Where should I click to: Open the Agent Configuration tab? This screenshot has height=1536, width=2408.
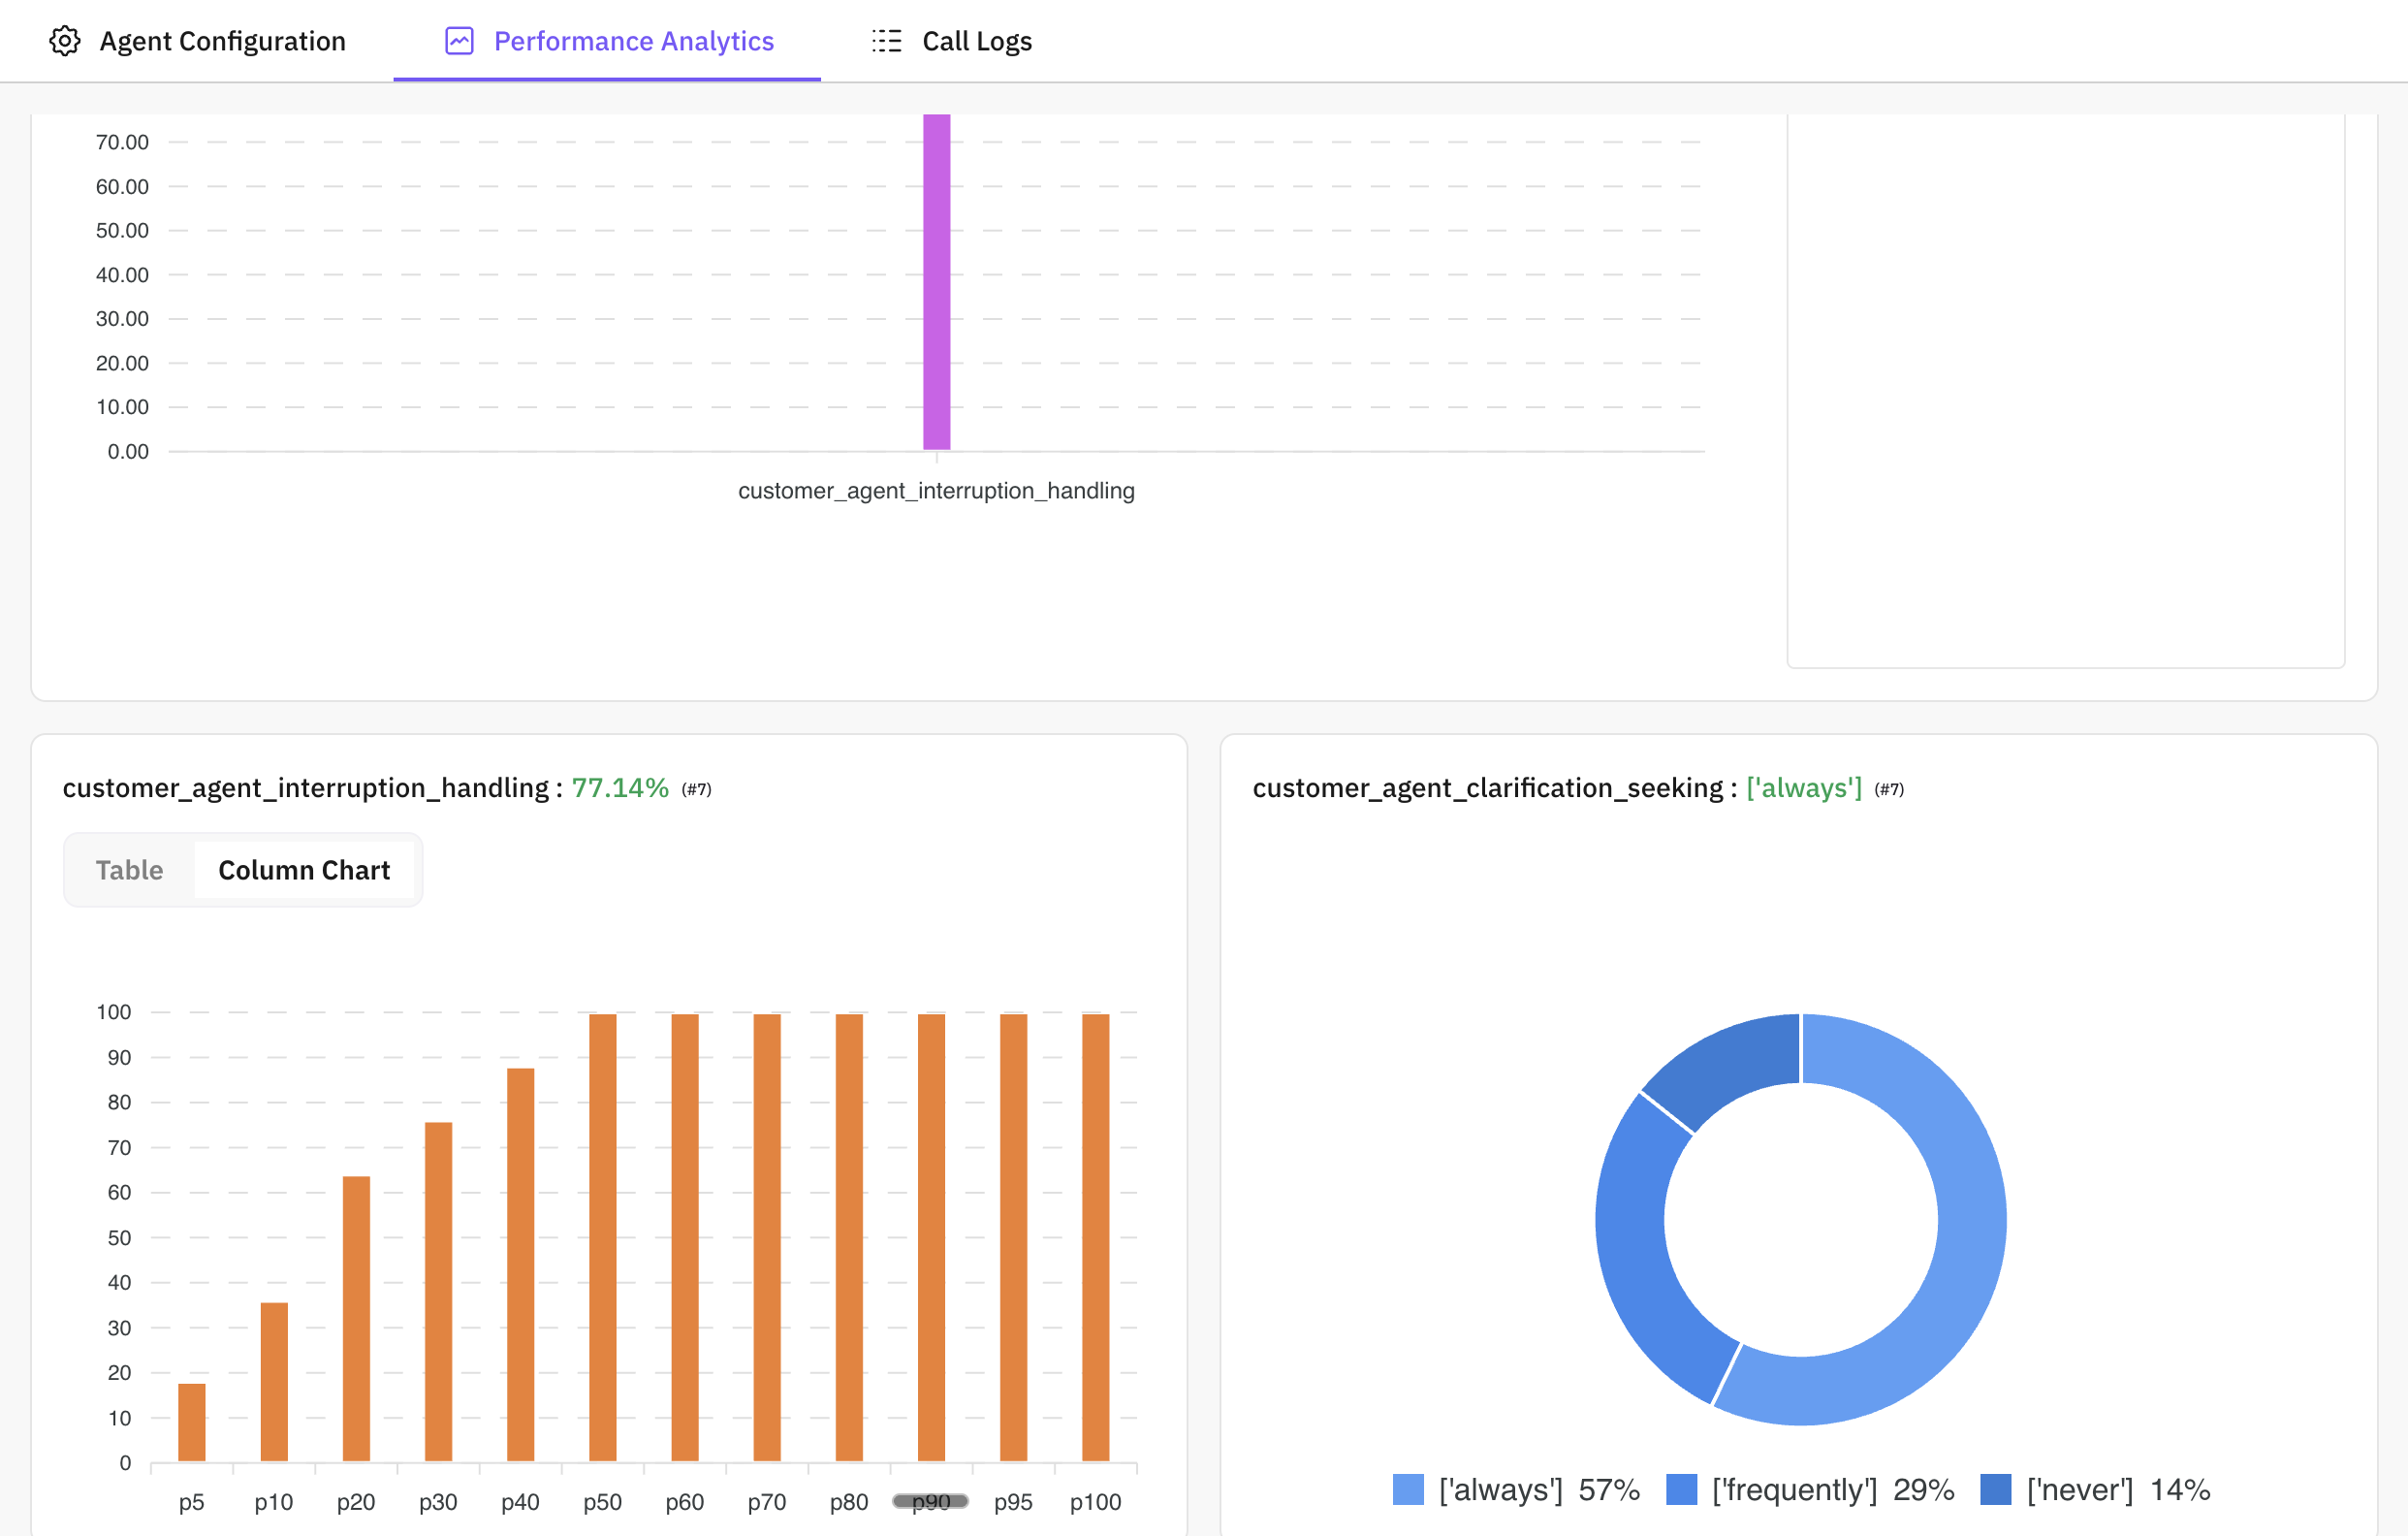pyautogui.click(x=222, y=41)
